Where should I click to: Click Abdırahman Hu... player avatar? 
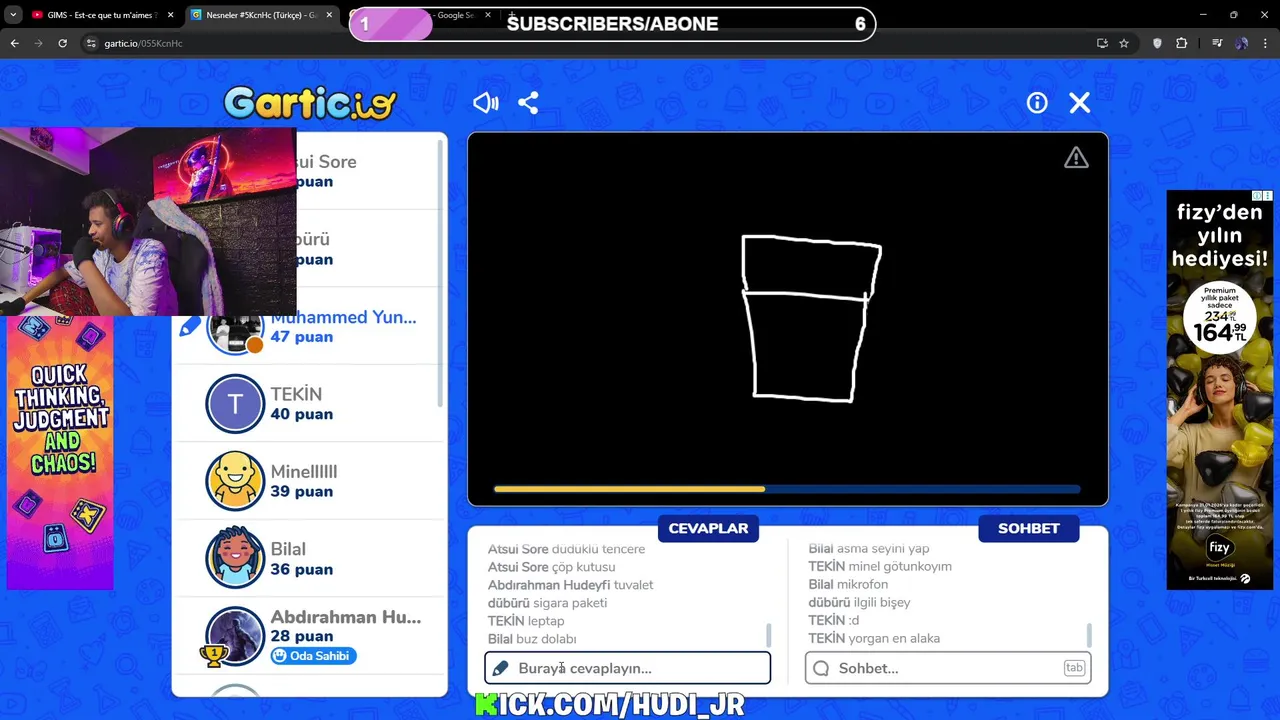coord(235,635)
